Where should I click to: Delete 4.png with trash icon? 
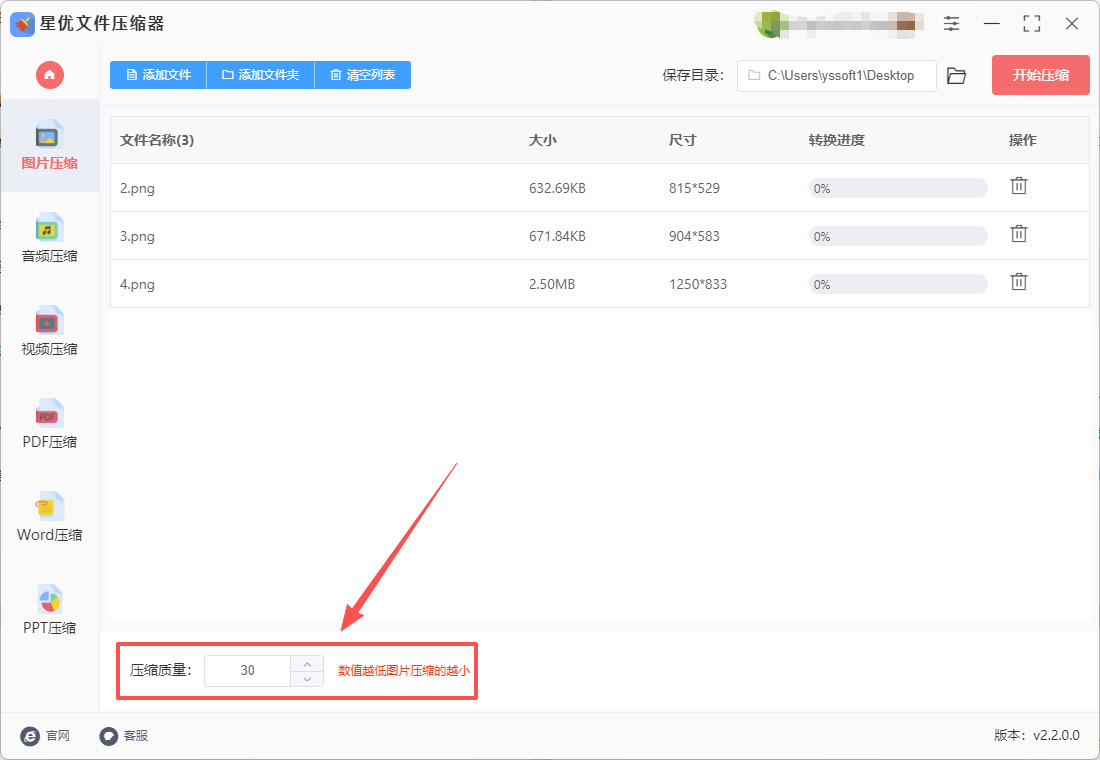coord(1019,282)
